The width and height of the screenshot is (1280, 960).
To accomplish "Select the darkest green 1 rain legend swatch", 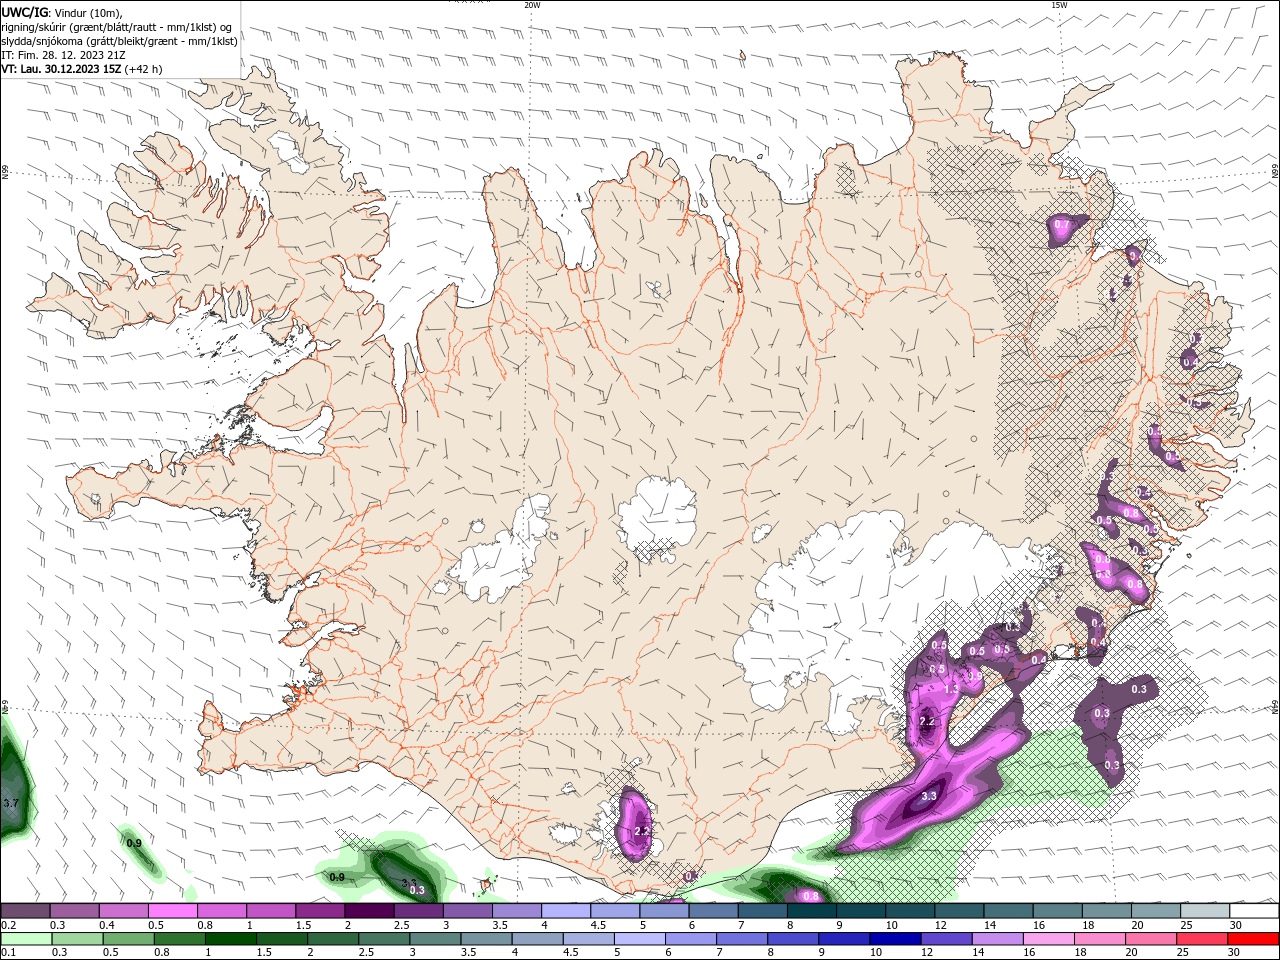I will [x=230, y=939].
